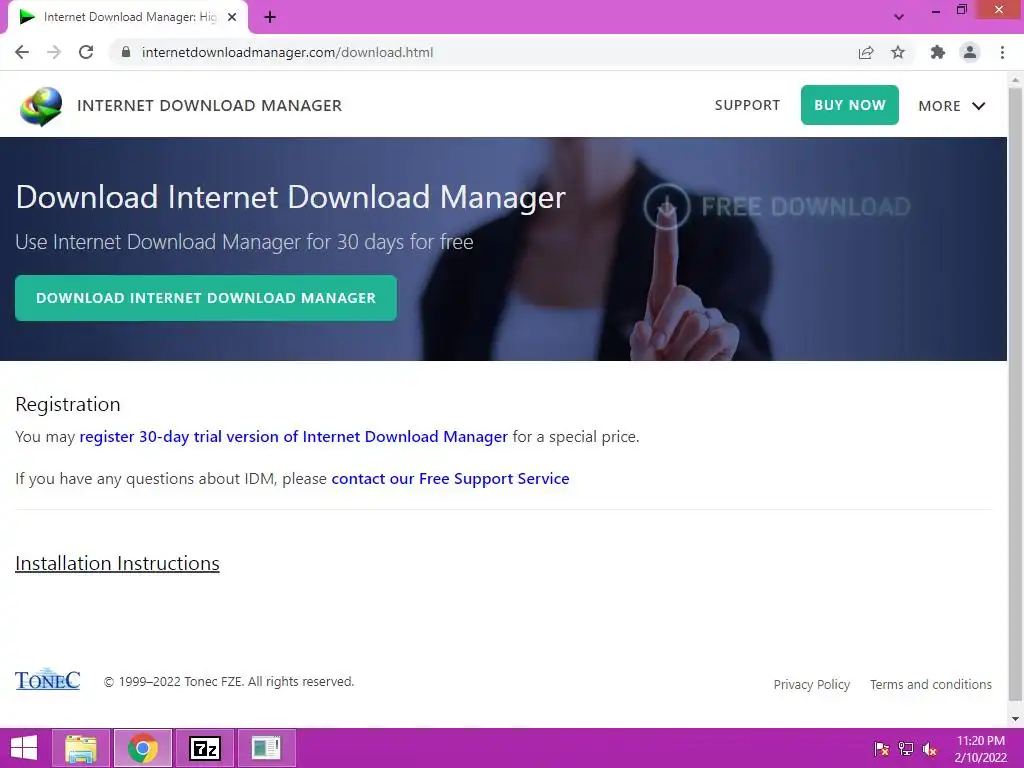Viewport: 1024px width, 768px height.
Task: Click DOWNLOAD INTERNET DOWNLOAD MANAGER button
Action: click(206, 298)
